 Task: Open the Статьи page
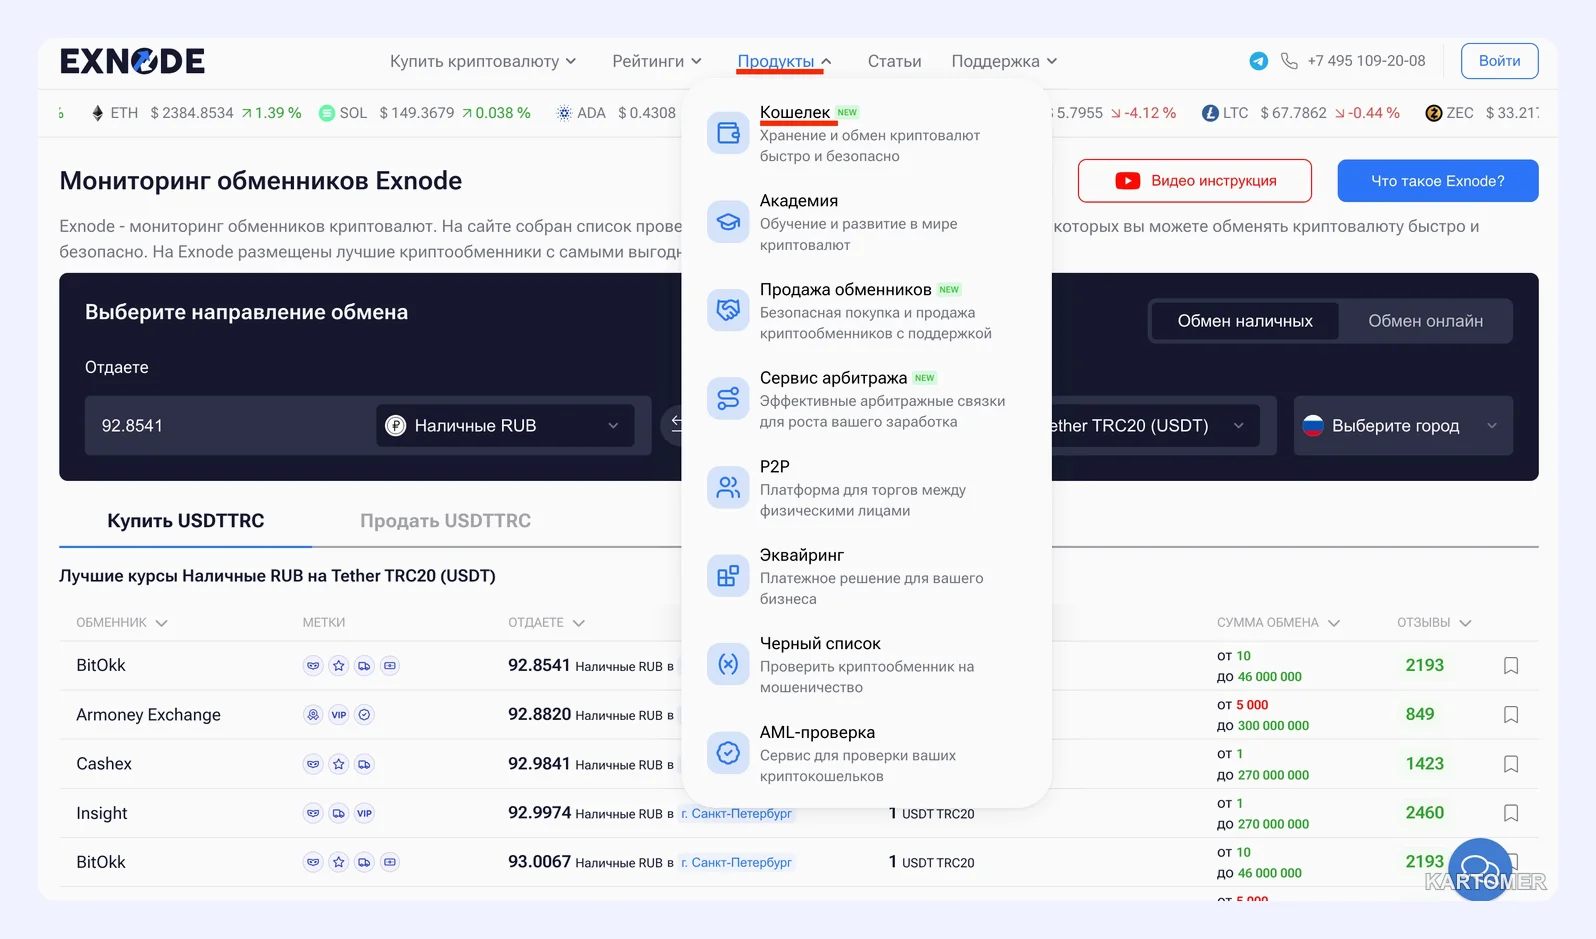[x=894, y=61]
